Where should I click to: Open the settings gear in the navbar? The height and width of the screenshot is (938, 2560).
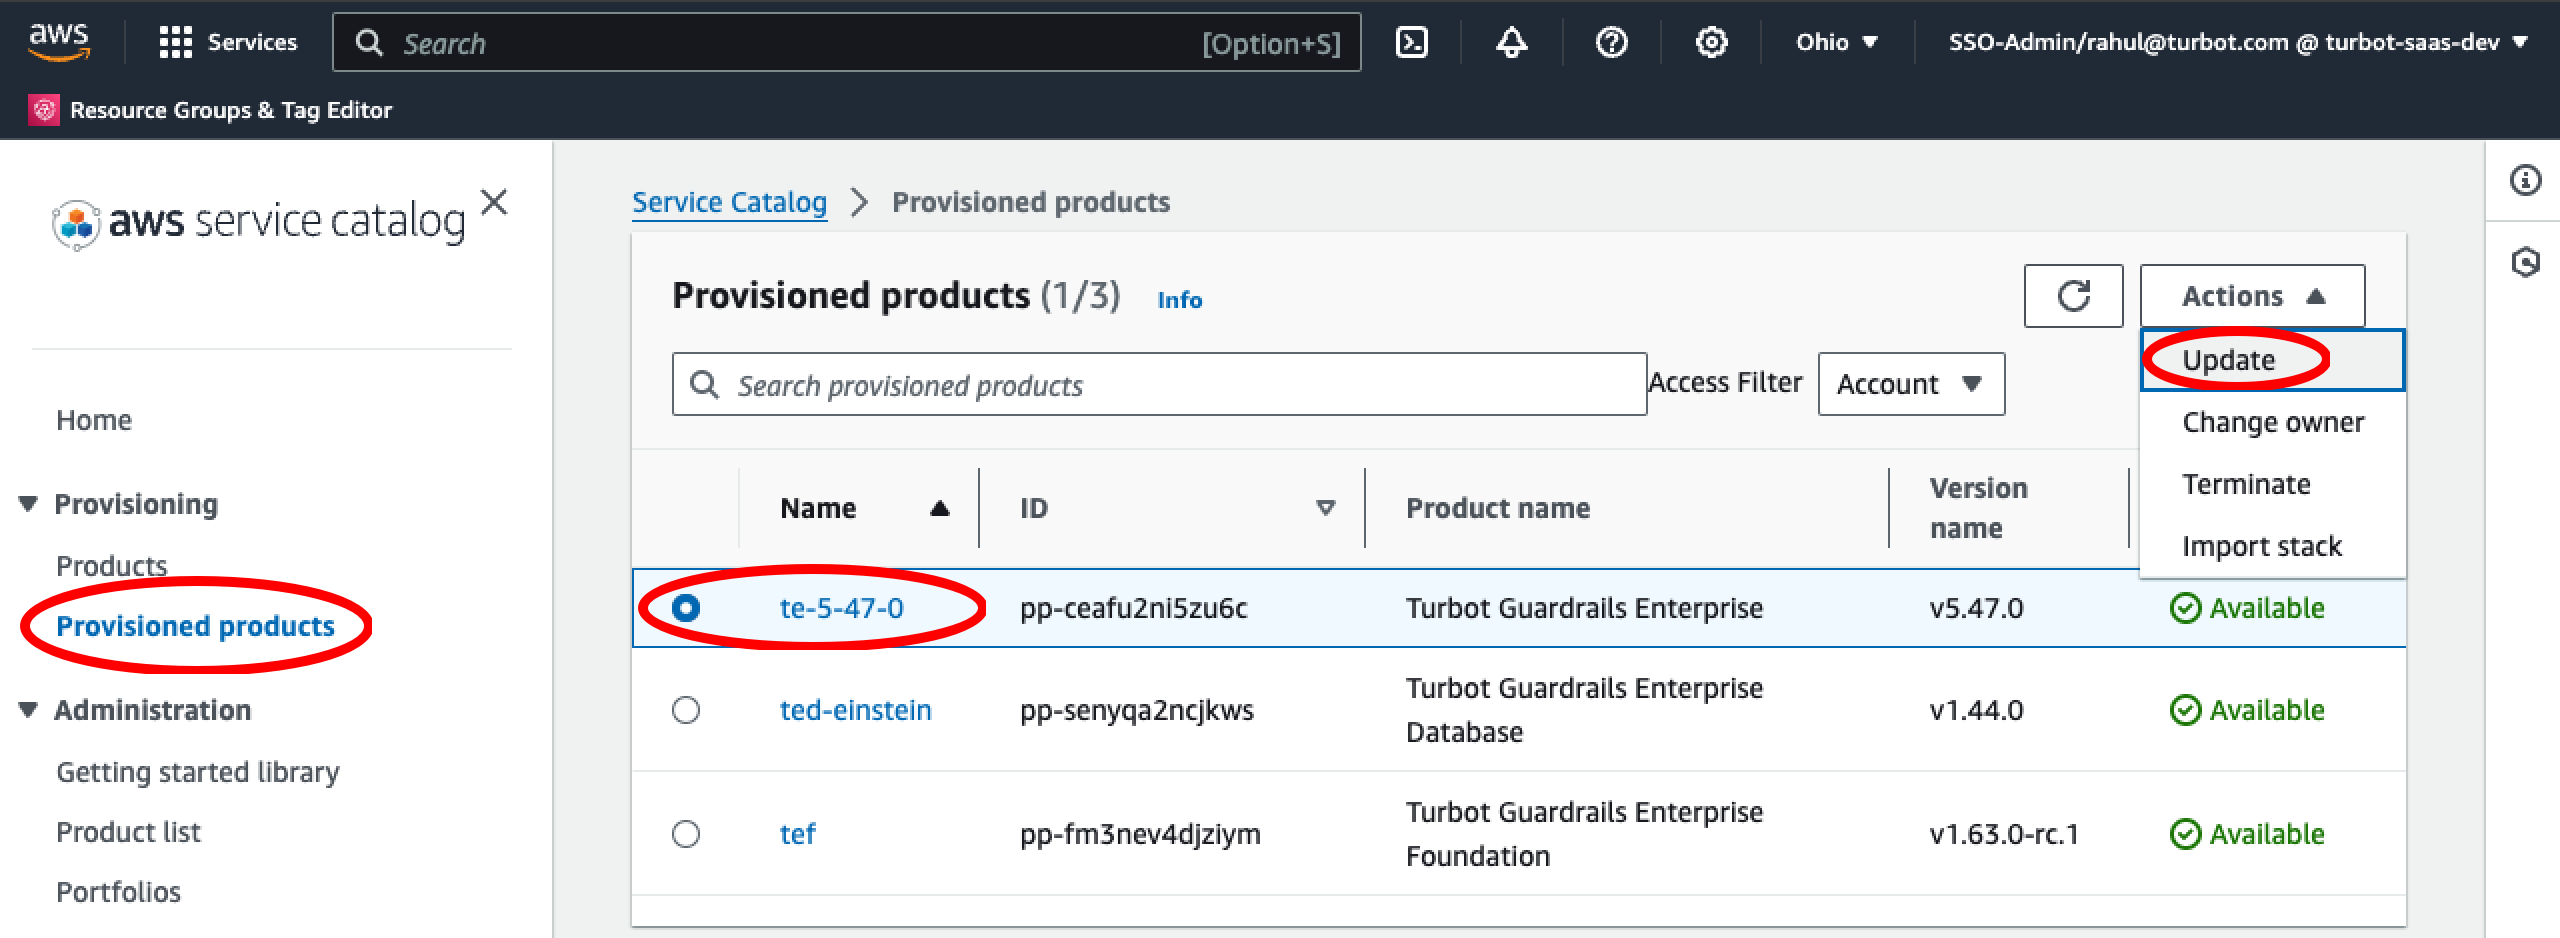[1710, 42]
